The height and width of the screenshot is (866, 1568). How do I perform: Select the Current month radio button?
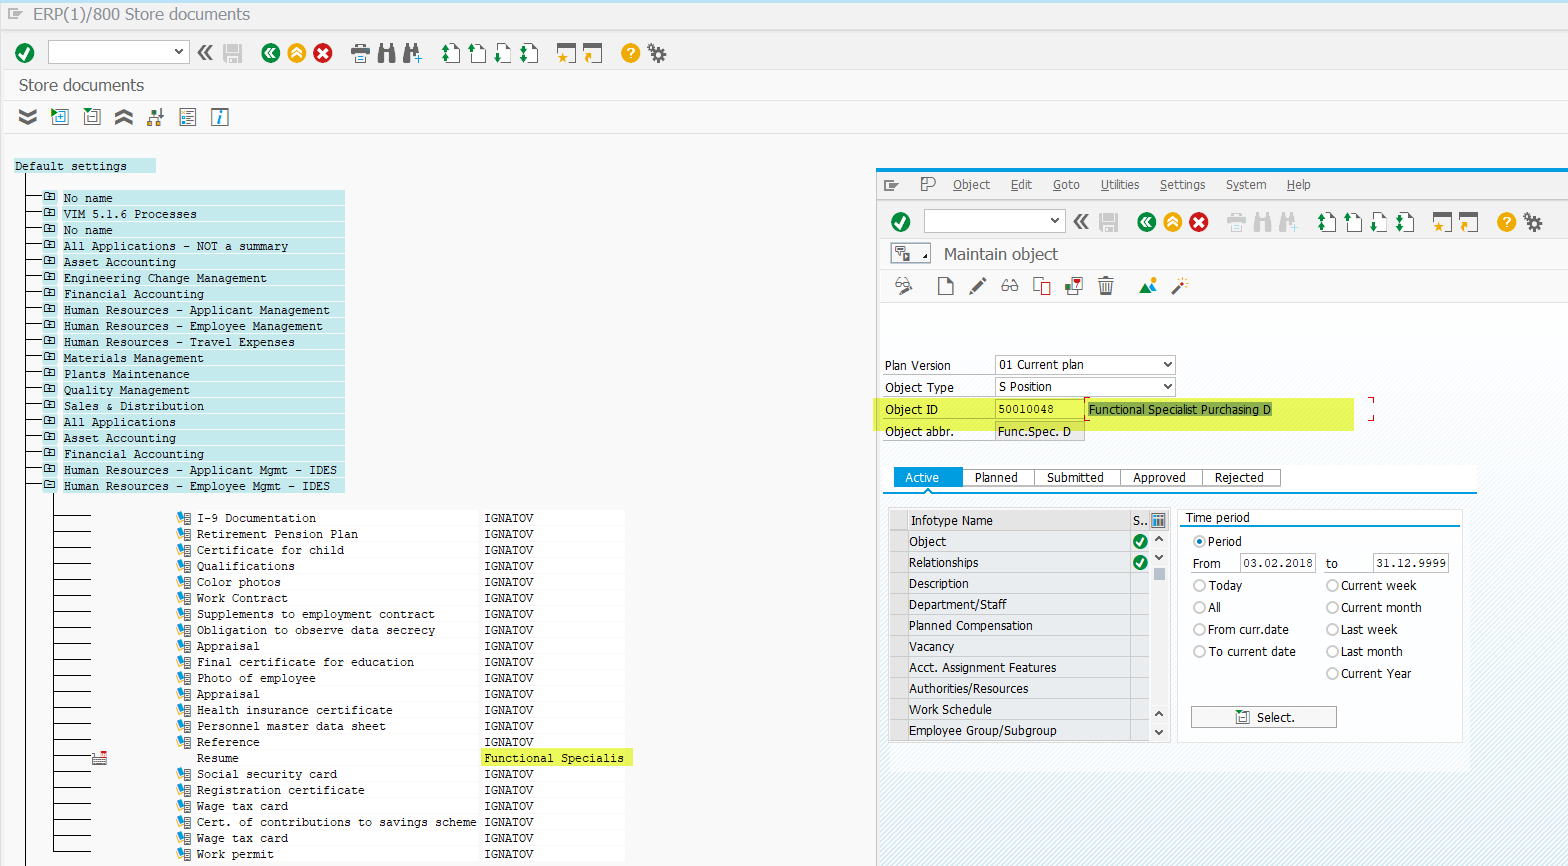pos(1332,608)
